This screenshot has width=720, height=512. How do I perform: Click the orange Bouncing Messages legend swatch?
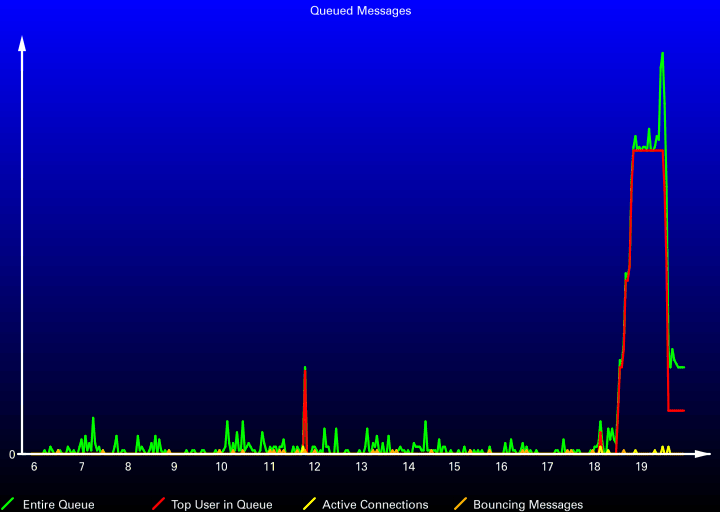[x=461, y=504]
